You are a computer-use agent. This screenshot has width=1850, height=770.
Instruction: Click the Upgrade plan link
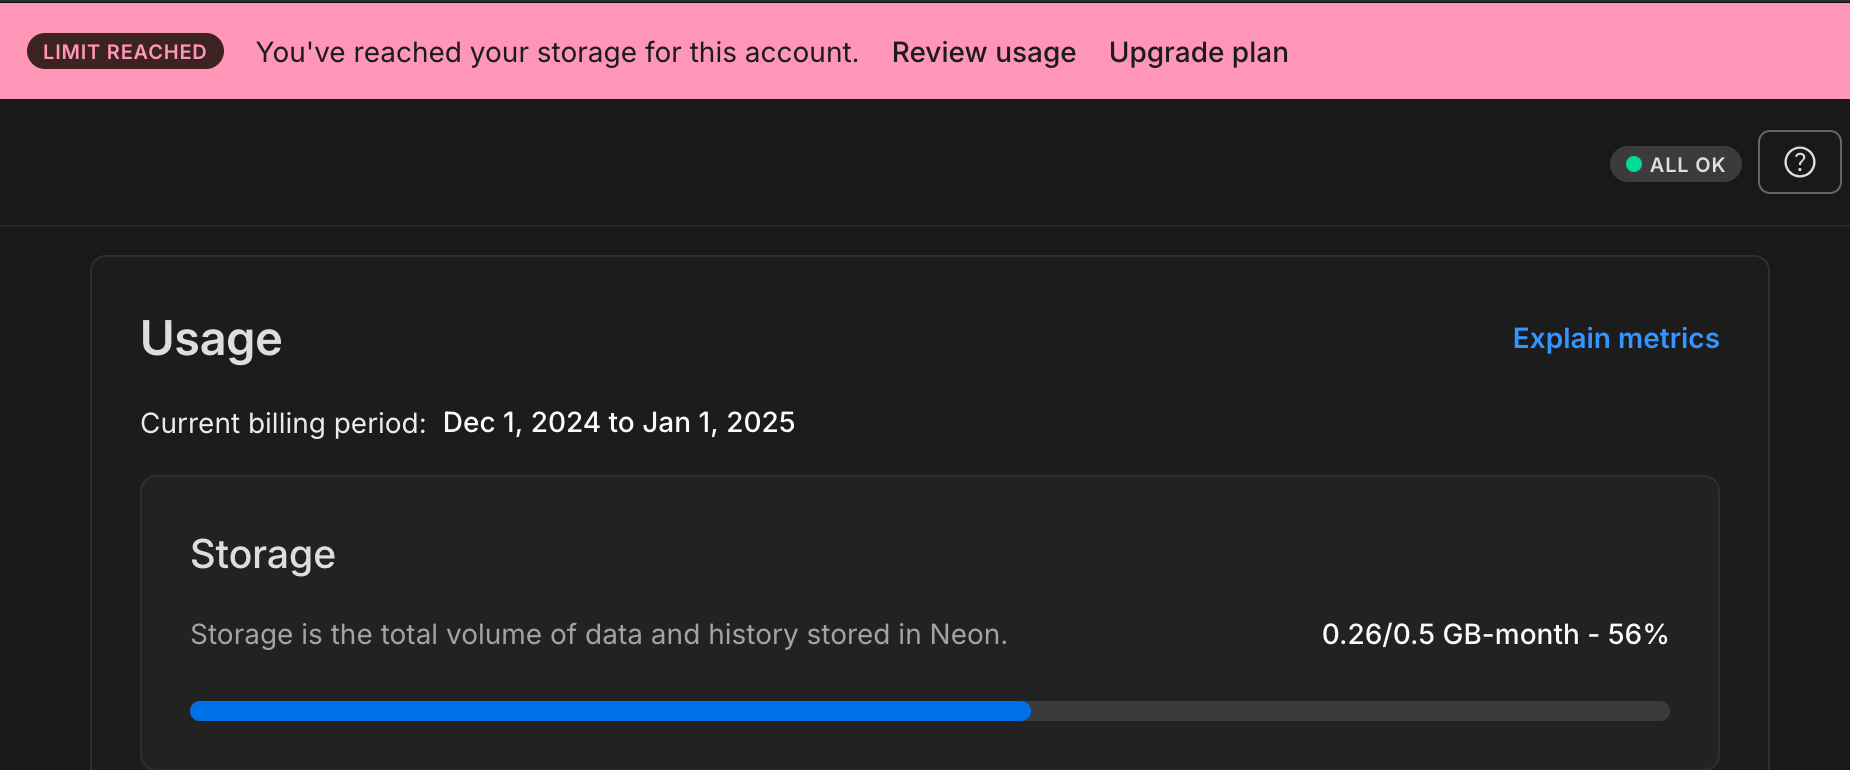(1198, 52)
